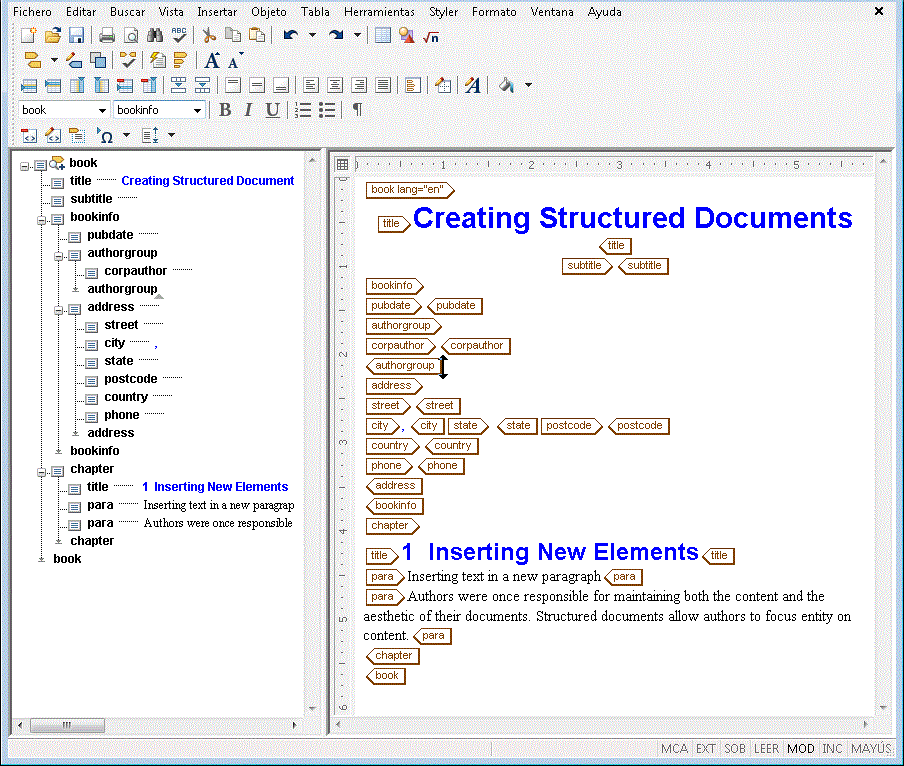Open print preview with the magnifier page icon

click(x=131, y=36)
